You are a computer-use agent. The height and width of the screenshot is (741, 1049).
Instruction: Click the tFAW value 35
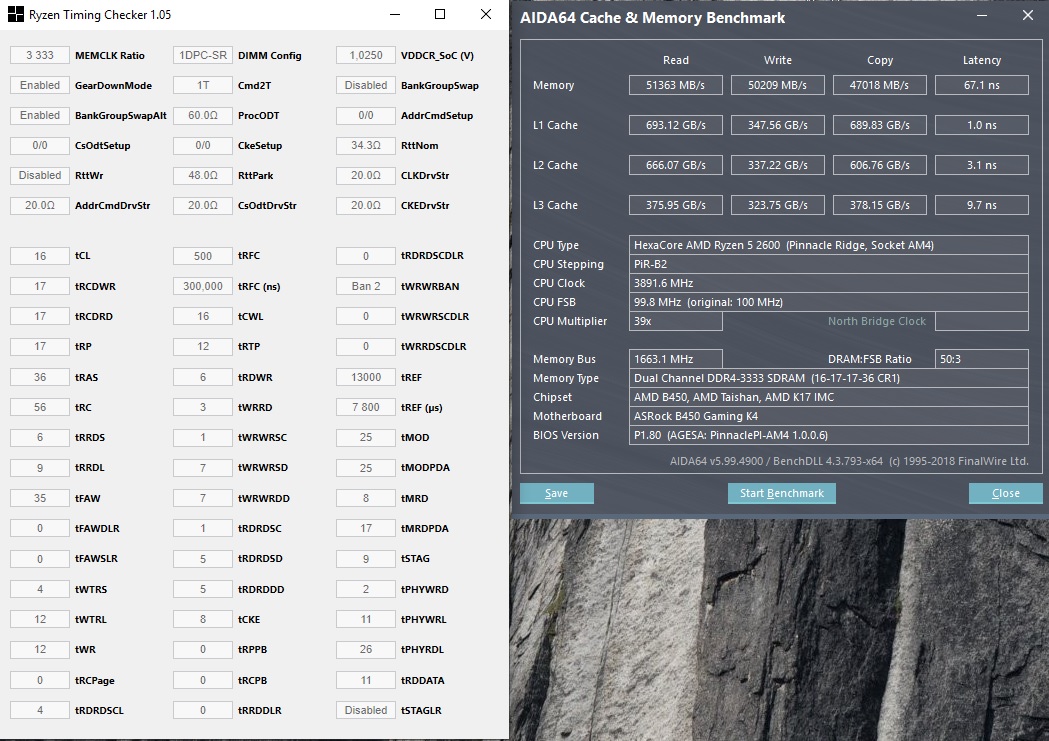tap(40, 498)
